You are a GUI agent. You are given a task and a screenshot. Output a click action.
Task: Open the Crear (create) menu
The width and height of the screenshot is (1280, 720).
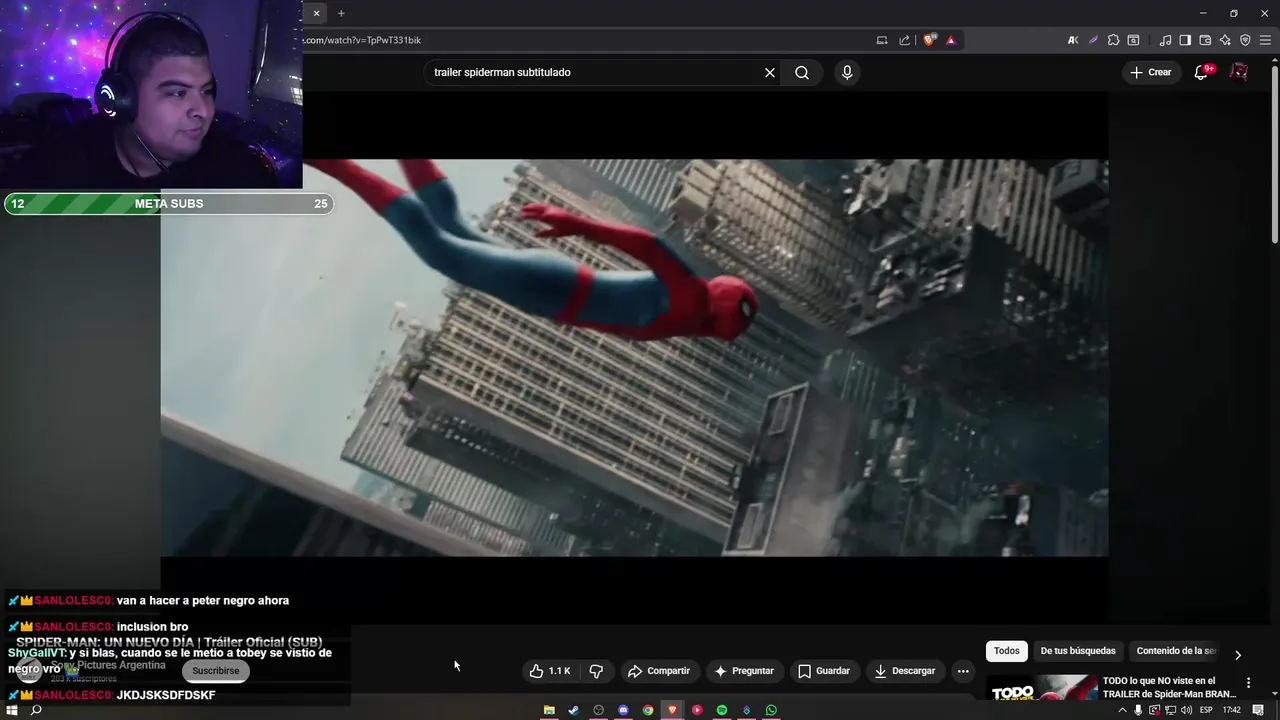(1150, 72)
